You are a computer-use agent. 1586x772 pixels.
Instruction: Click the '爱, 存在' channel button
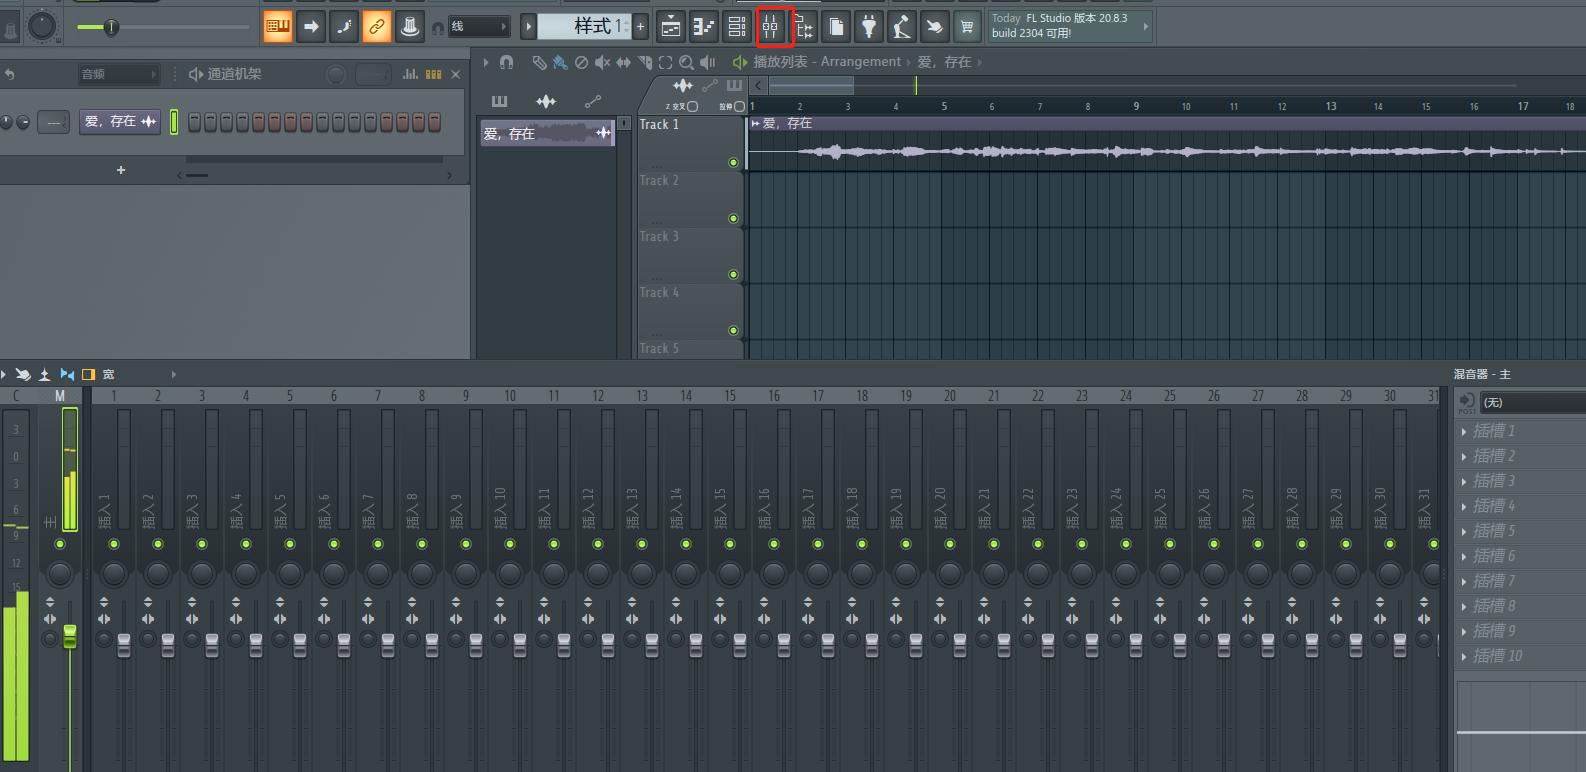pyautogui.click(x=120, y=121)
